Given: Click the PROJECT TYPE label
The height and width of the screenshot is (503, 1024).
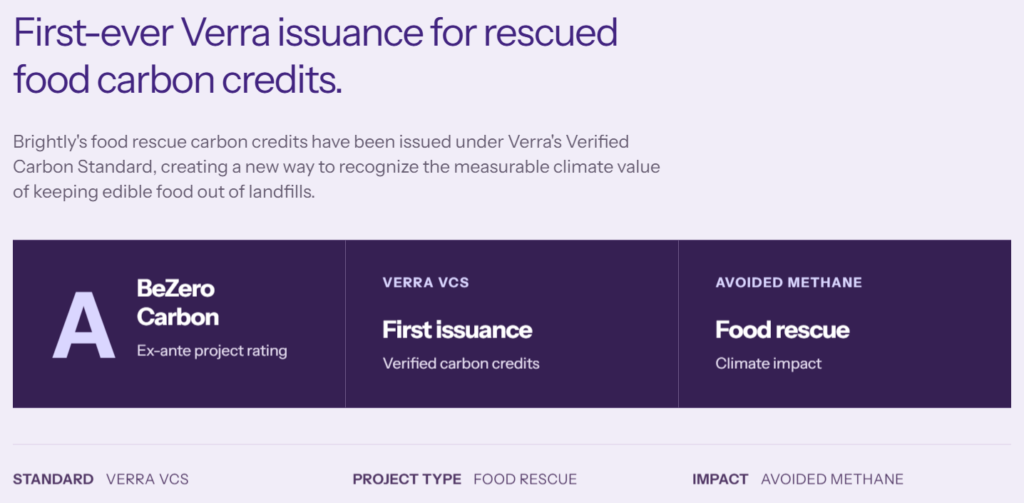Looking at the screenshot, I should click(407, 479).
